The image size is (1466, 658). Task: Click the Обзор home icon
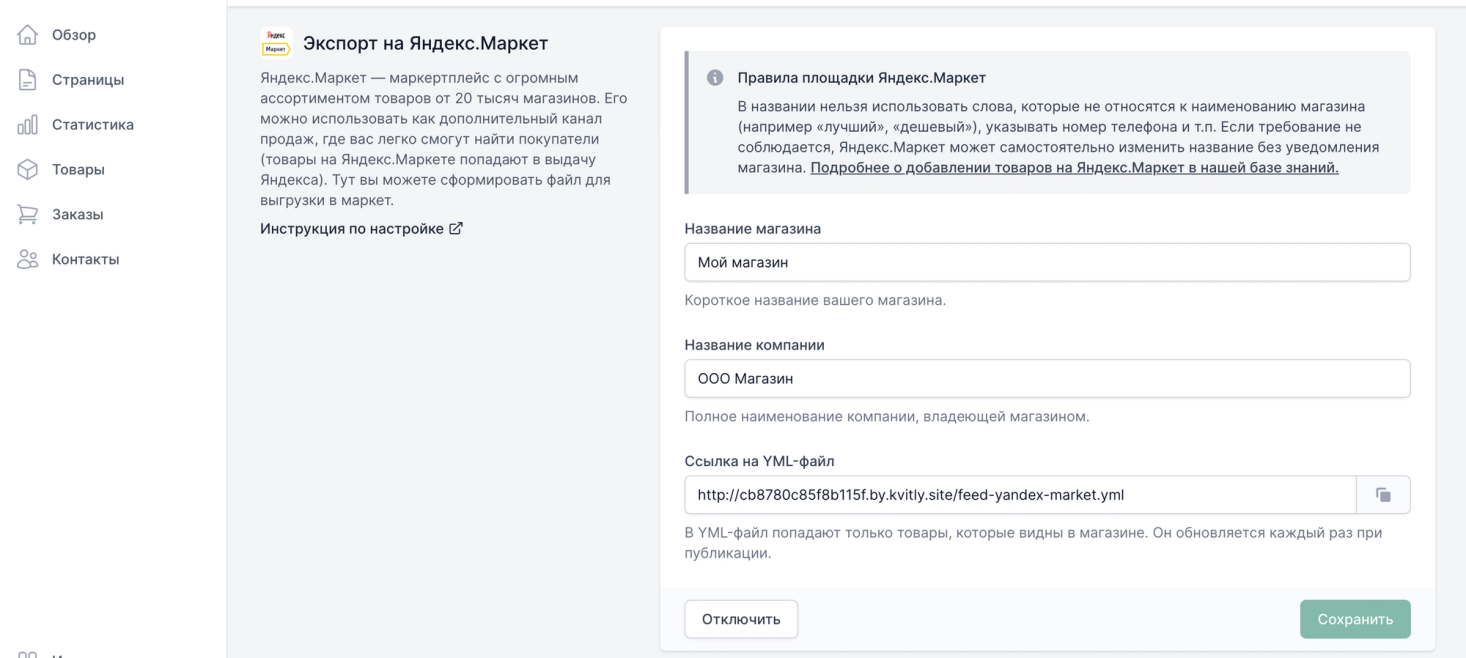(28, 35)
